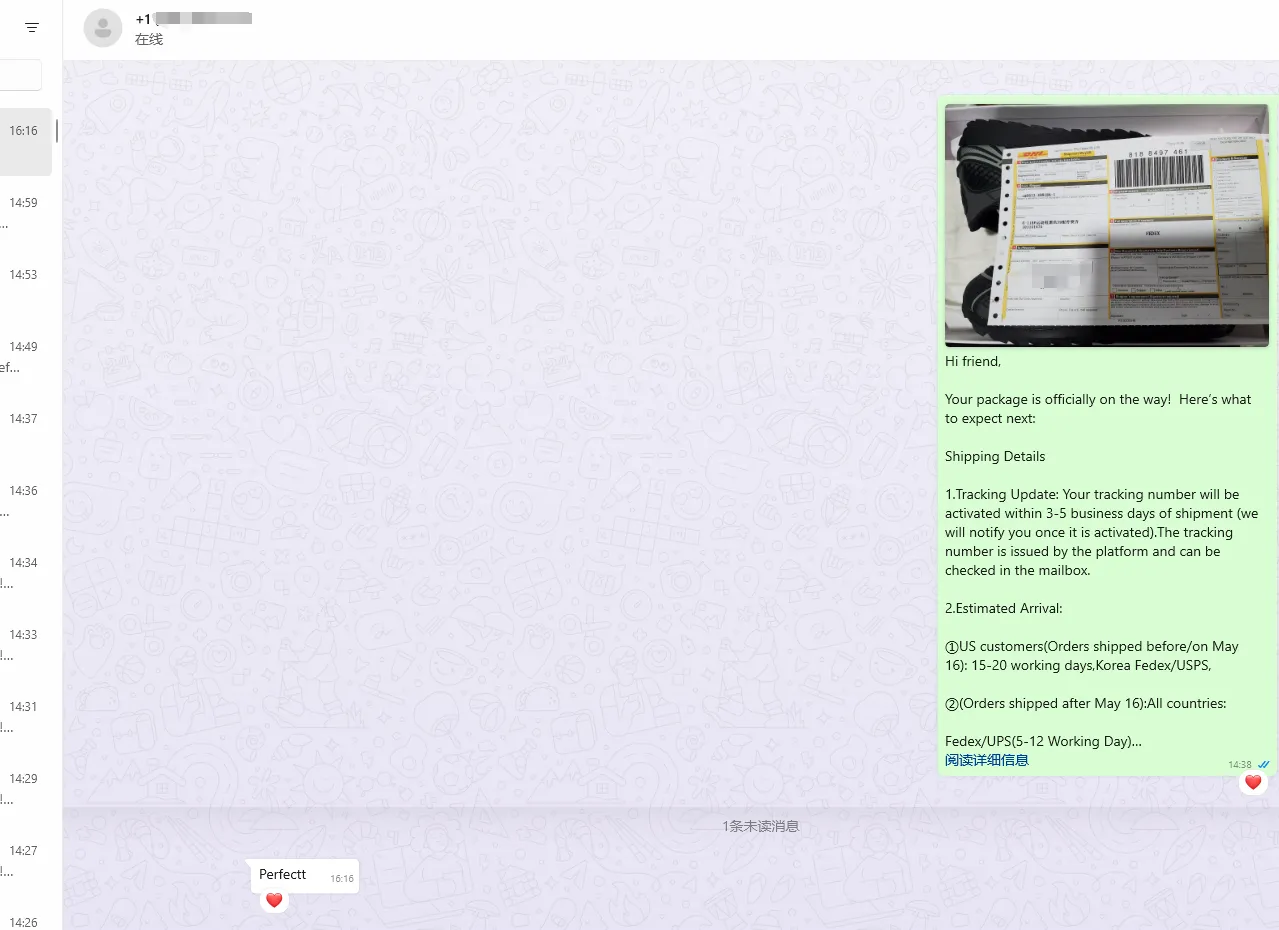
Task: Open the chat list filter icon
Action: 32,28
